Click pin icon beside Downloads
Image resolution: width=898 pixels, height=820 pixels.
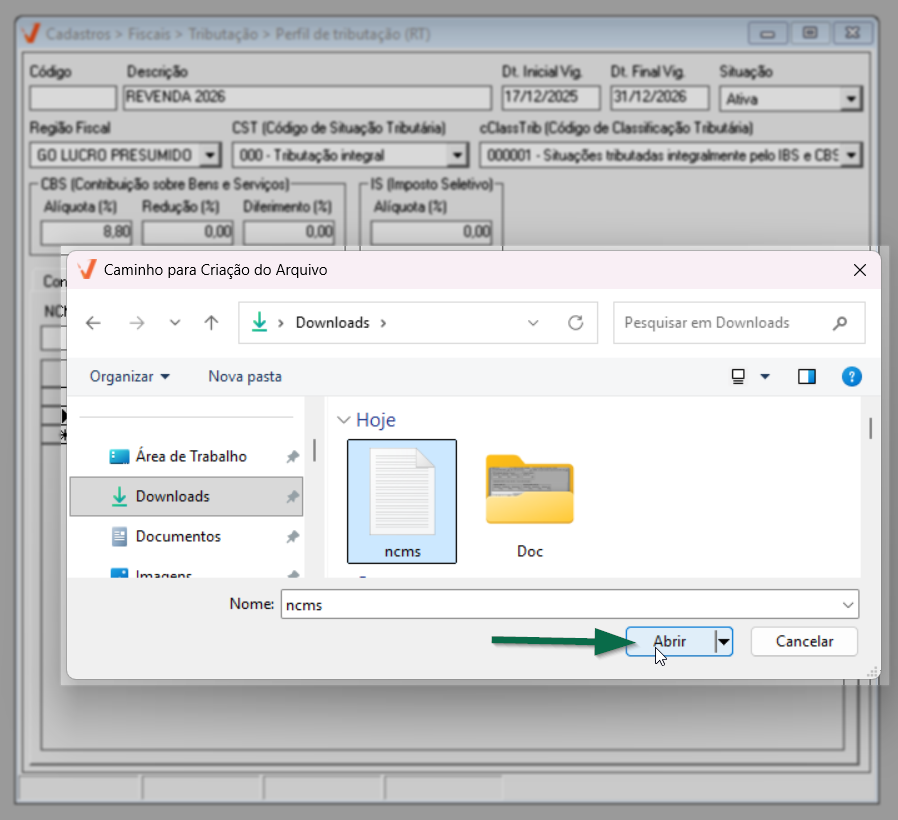click(x=293, y=496)
